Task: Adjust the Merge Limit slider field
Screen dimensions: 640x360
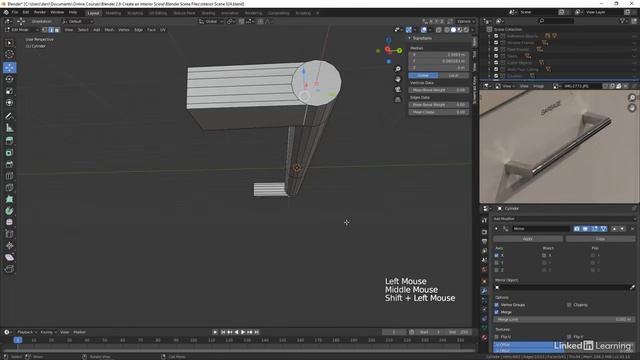Action: (564, 320)
